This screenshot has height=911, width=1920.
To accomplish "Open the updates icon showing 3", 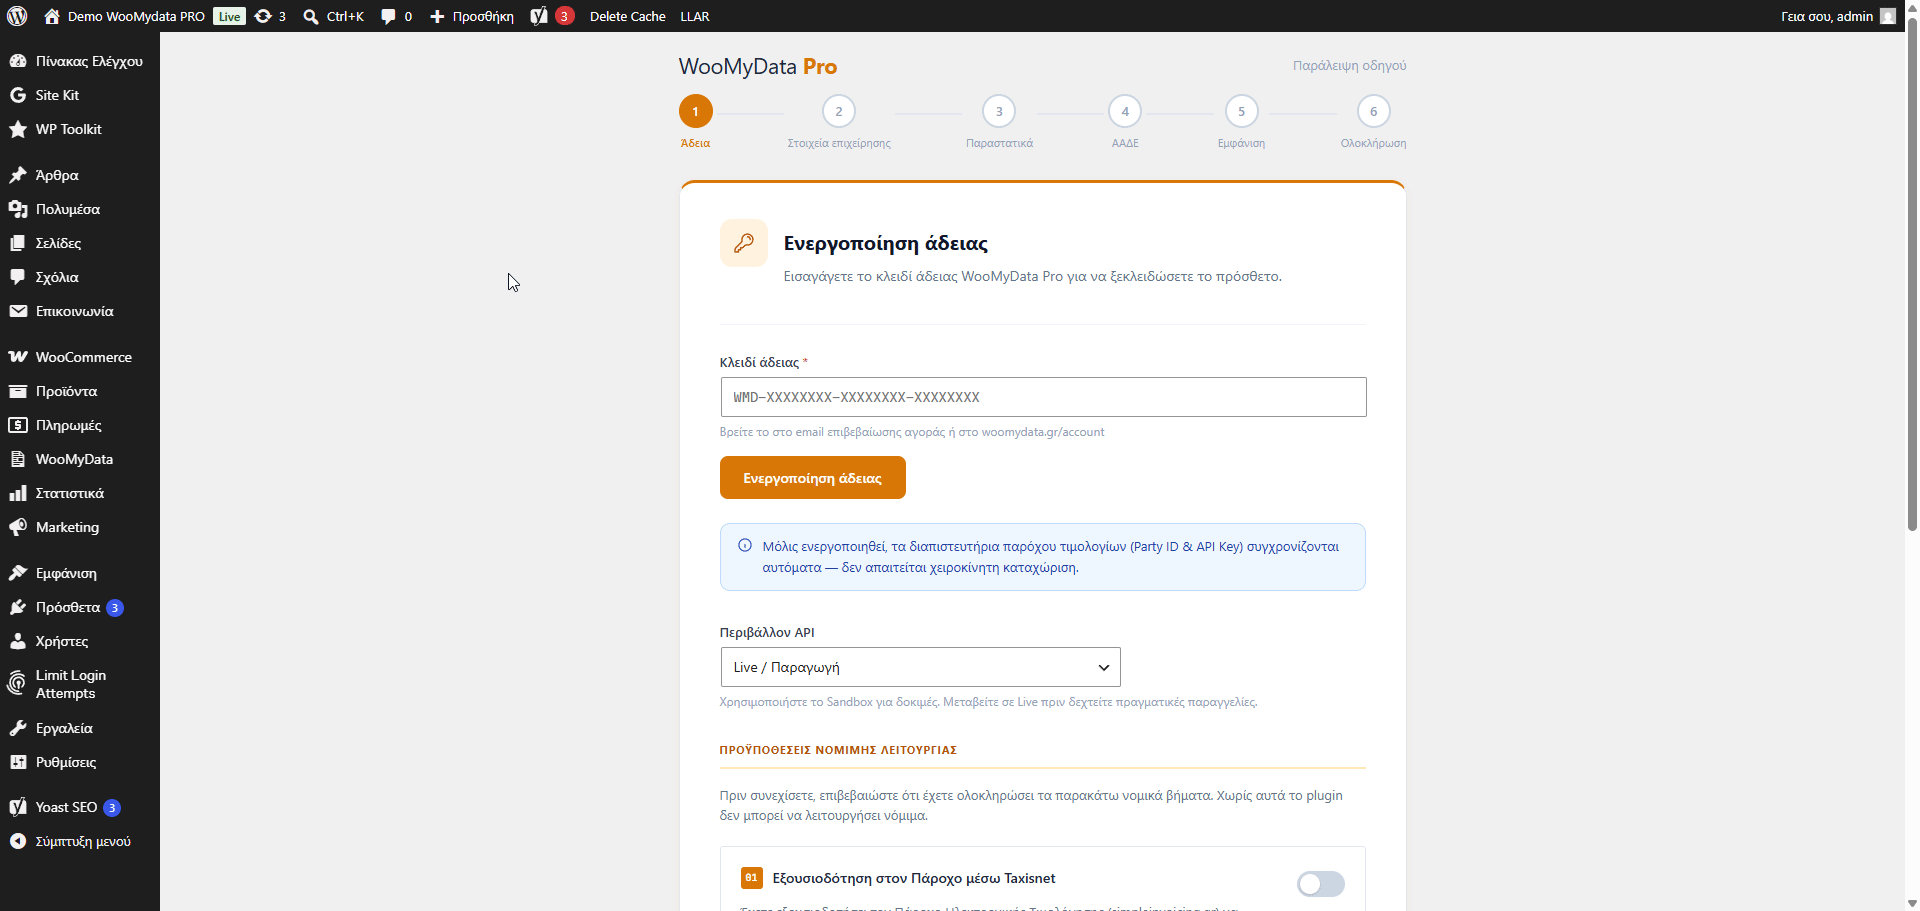I will [263, 16].
